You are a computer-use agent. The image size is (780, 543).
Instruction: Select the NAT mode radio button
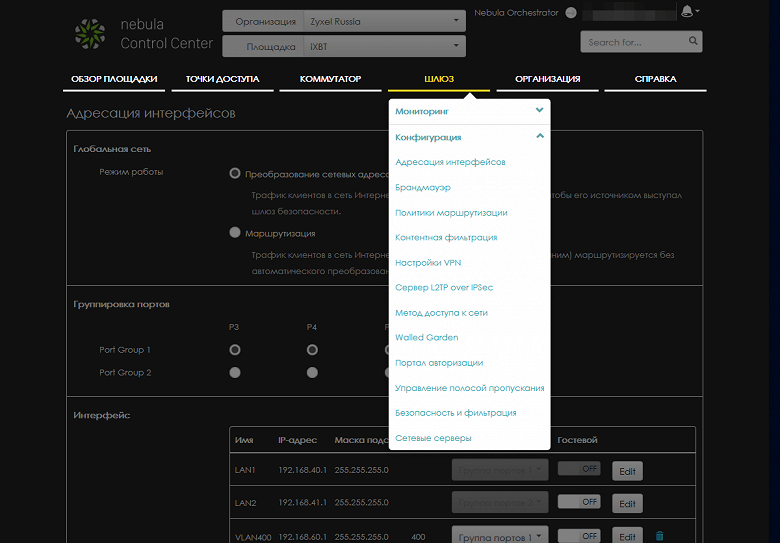pos(235,173)
